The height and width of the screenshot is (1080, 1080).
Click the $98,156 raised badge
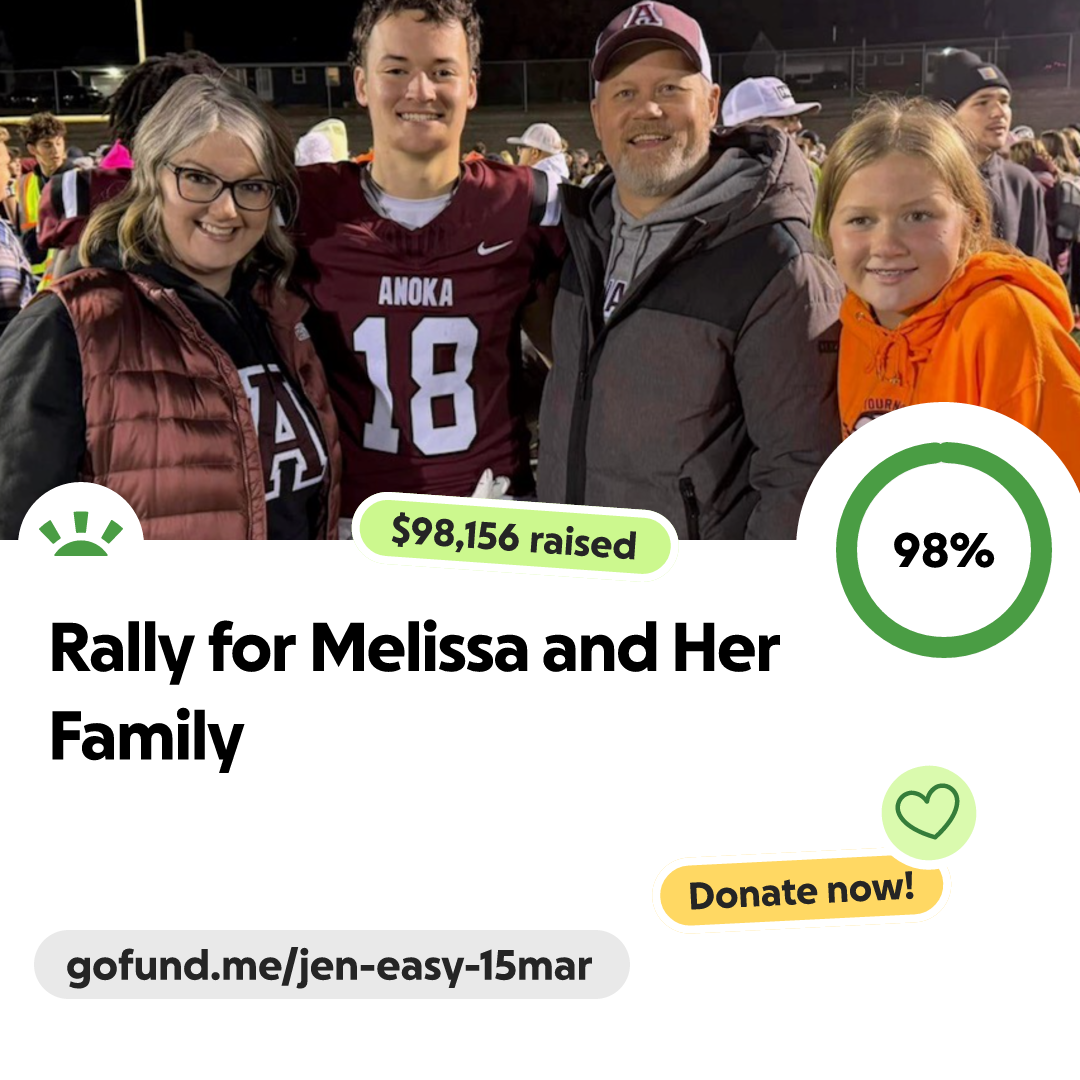[x=514, y=537]
